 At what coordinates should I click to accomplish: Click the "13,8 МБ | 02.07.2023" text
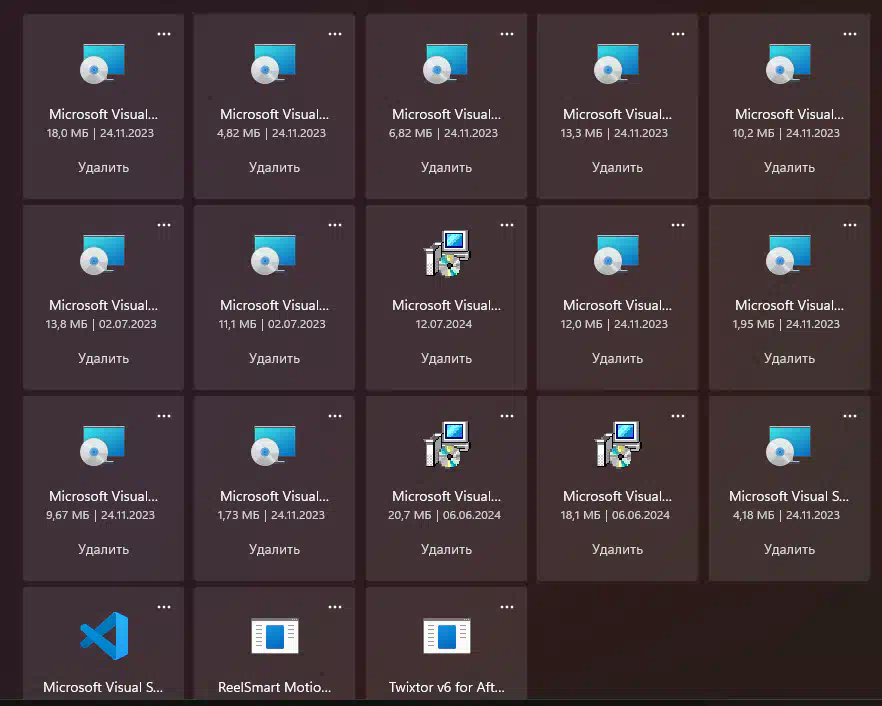101,324
